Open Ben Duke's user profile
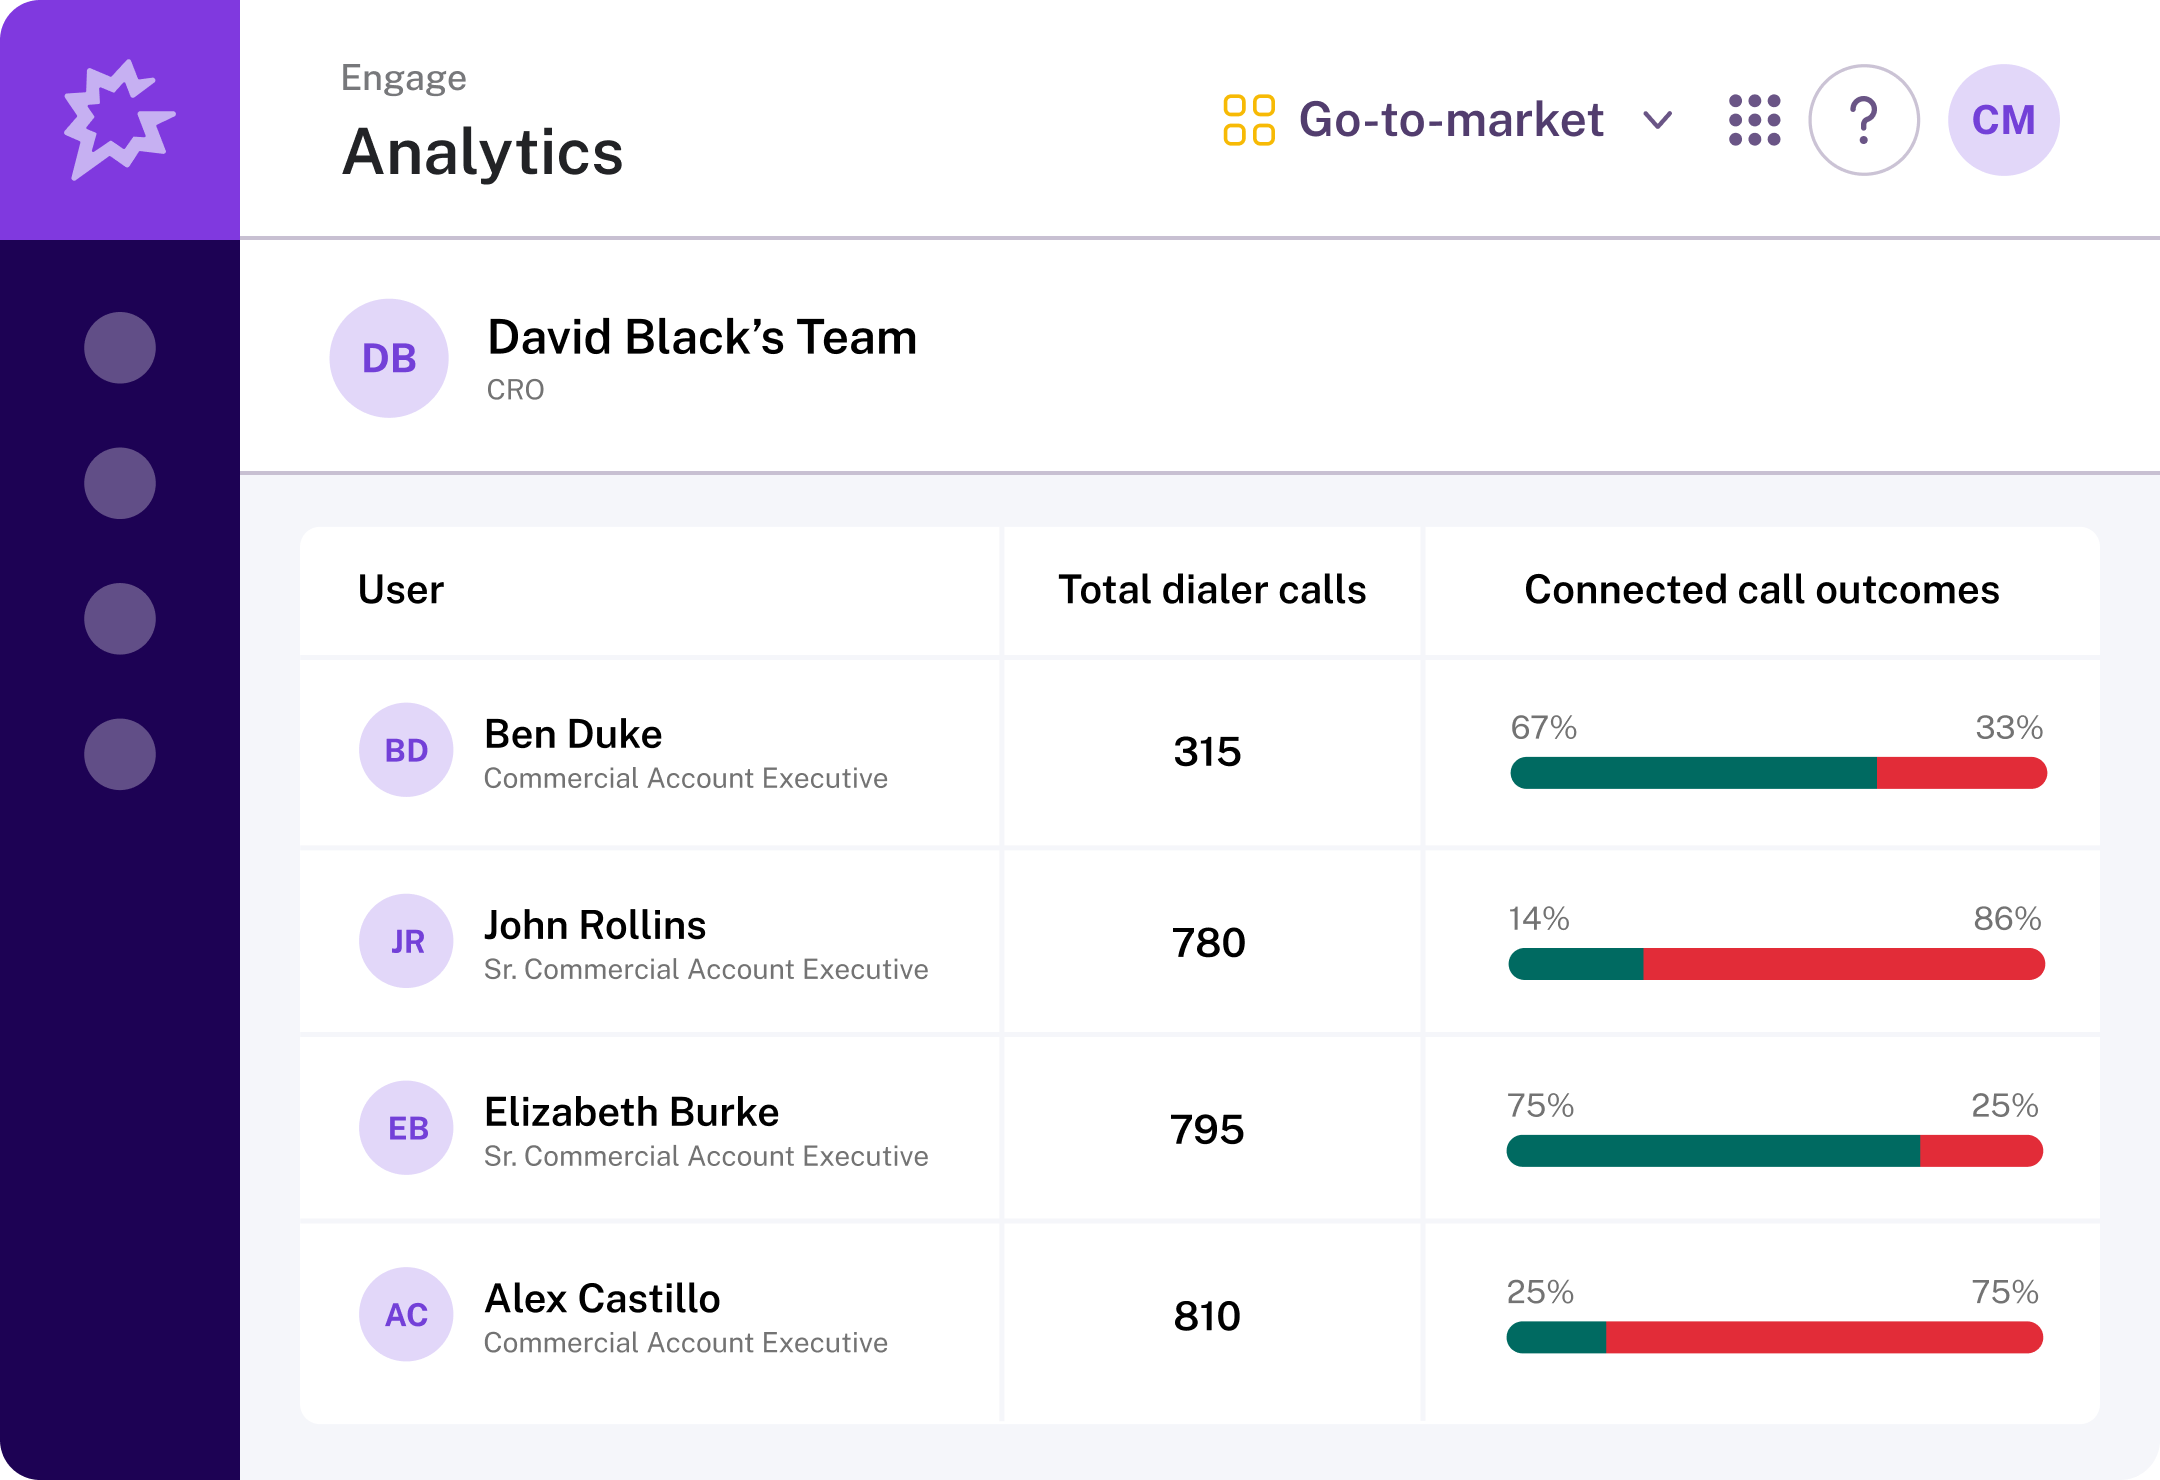 [573, 735]
